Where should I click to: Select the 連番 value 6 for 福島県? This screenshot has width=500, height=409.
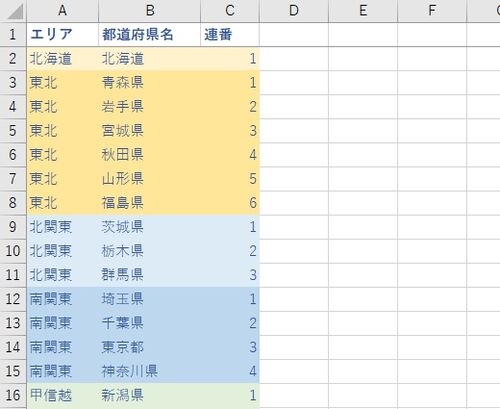coord(230,203)
